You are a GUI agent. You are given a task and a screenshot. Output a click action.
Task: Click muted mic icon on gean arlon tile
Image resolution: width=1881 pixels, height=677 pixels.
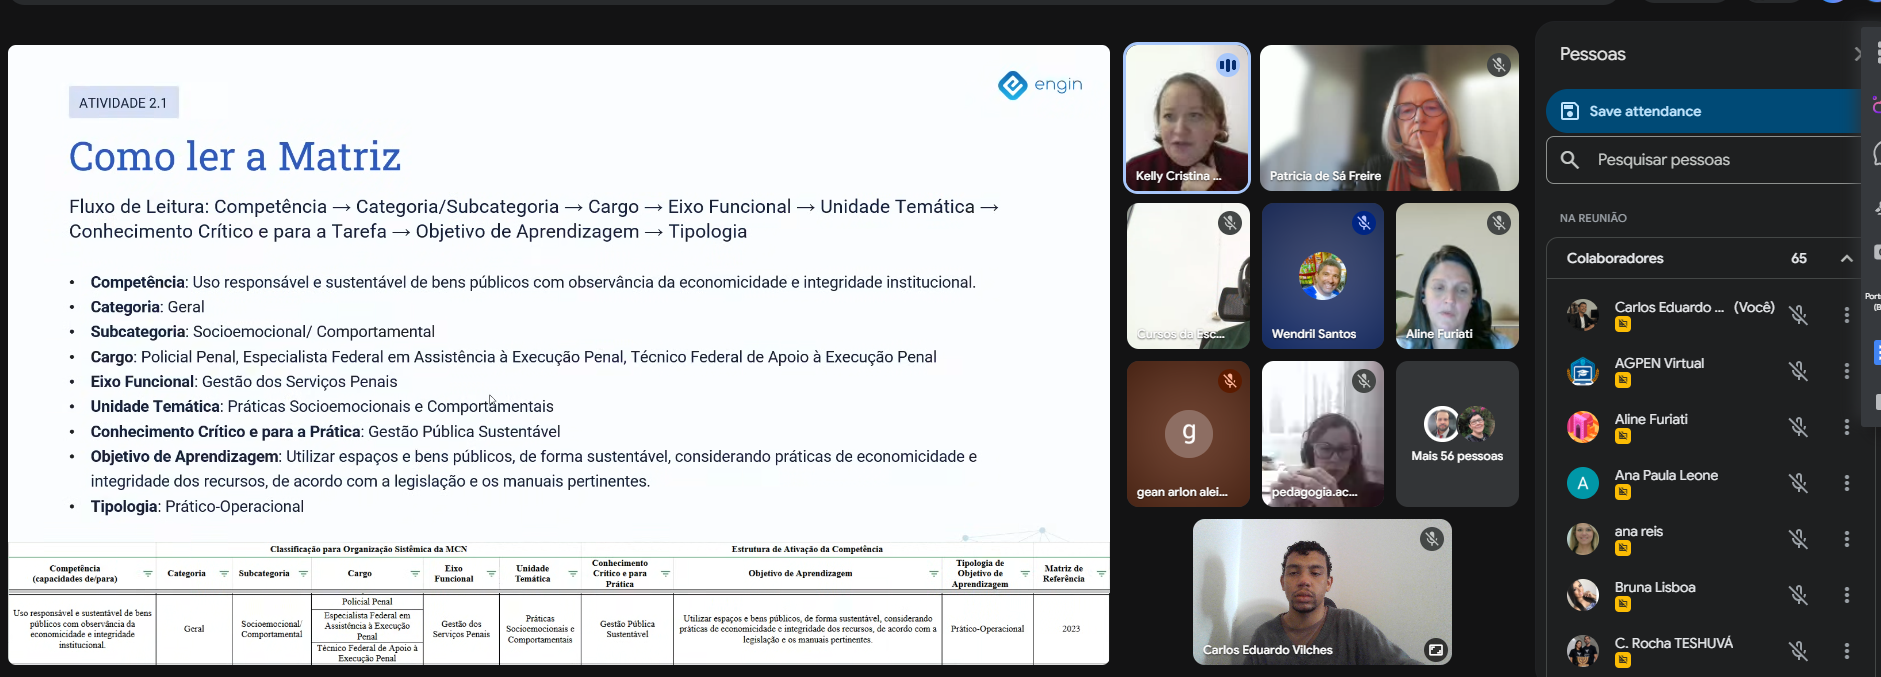(x=1230, y=381)
